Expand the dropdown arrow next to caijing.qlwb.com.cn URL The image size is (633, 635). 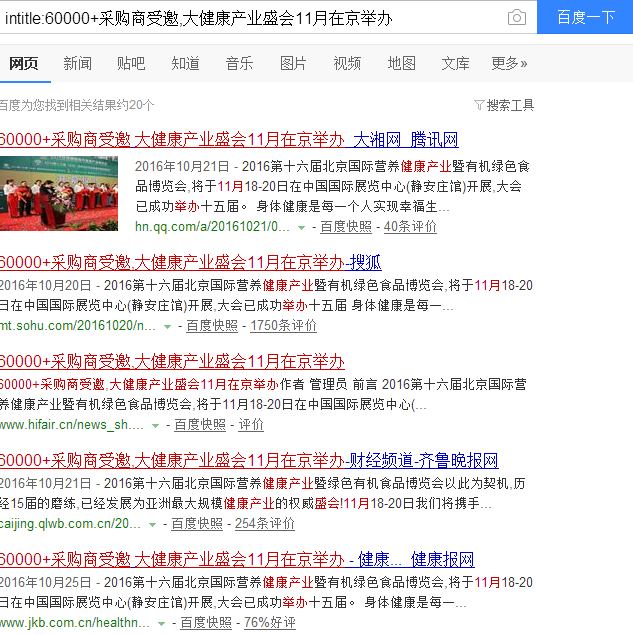coord(152,525)
